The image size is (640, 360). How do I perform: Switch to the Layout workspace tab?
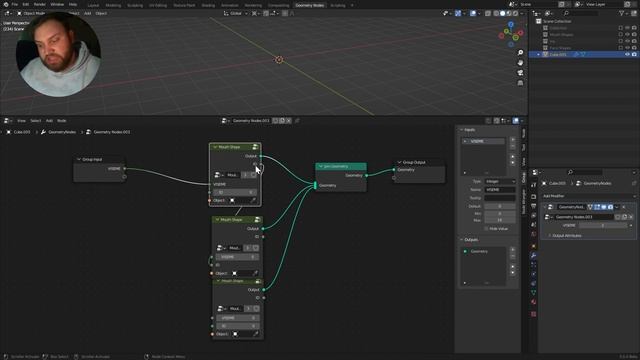93,5
